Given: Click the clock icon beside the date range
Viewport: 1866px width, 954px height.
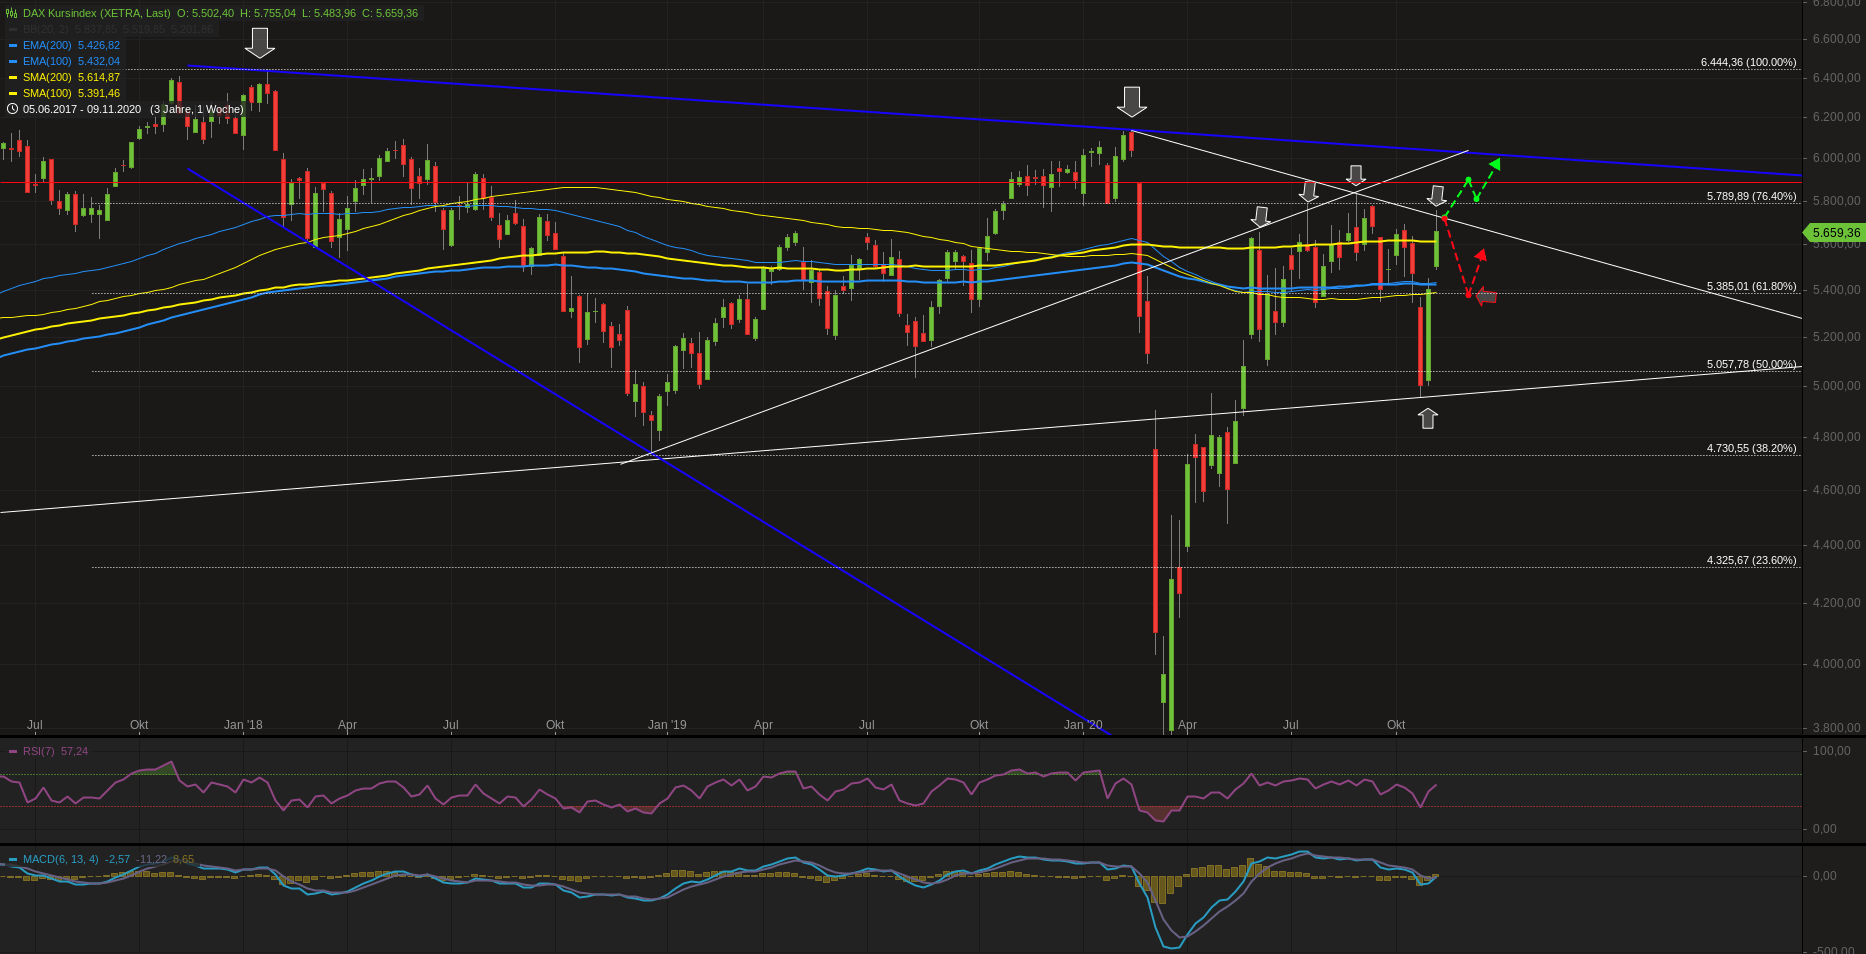Looking at the screenshot, I should click(x=12, y=109).
